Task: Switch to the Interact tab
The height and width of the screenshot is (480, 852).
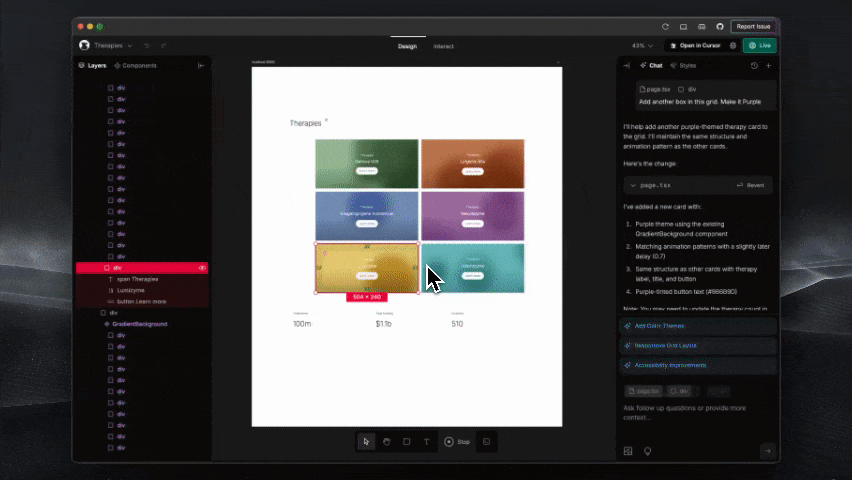Action: tap(442, 46)
